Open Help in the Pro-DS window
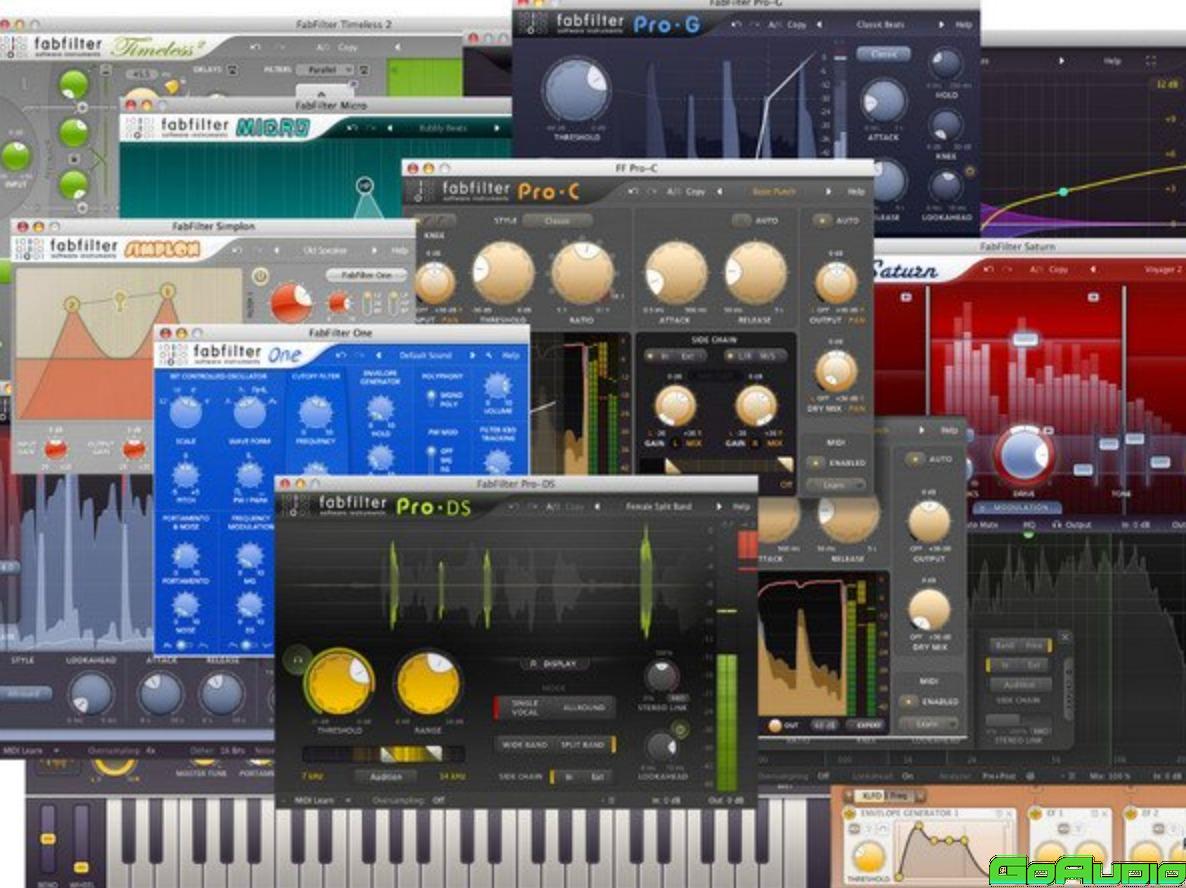The image size is (1186, 888). (741, 507)
